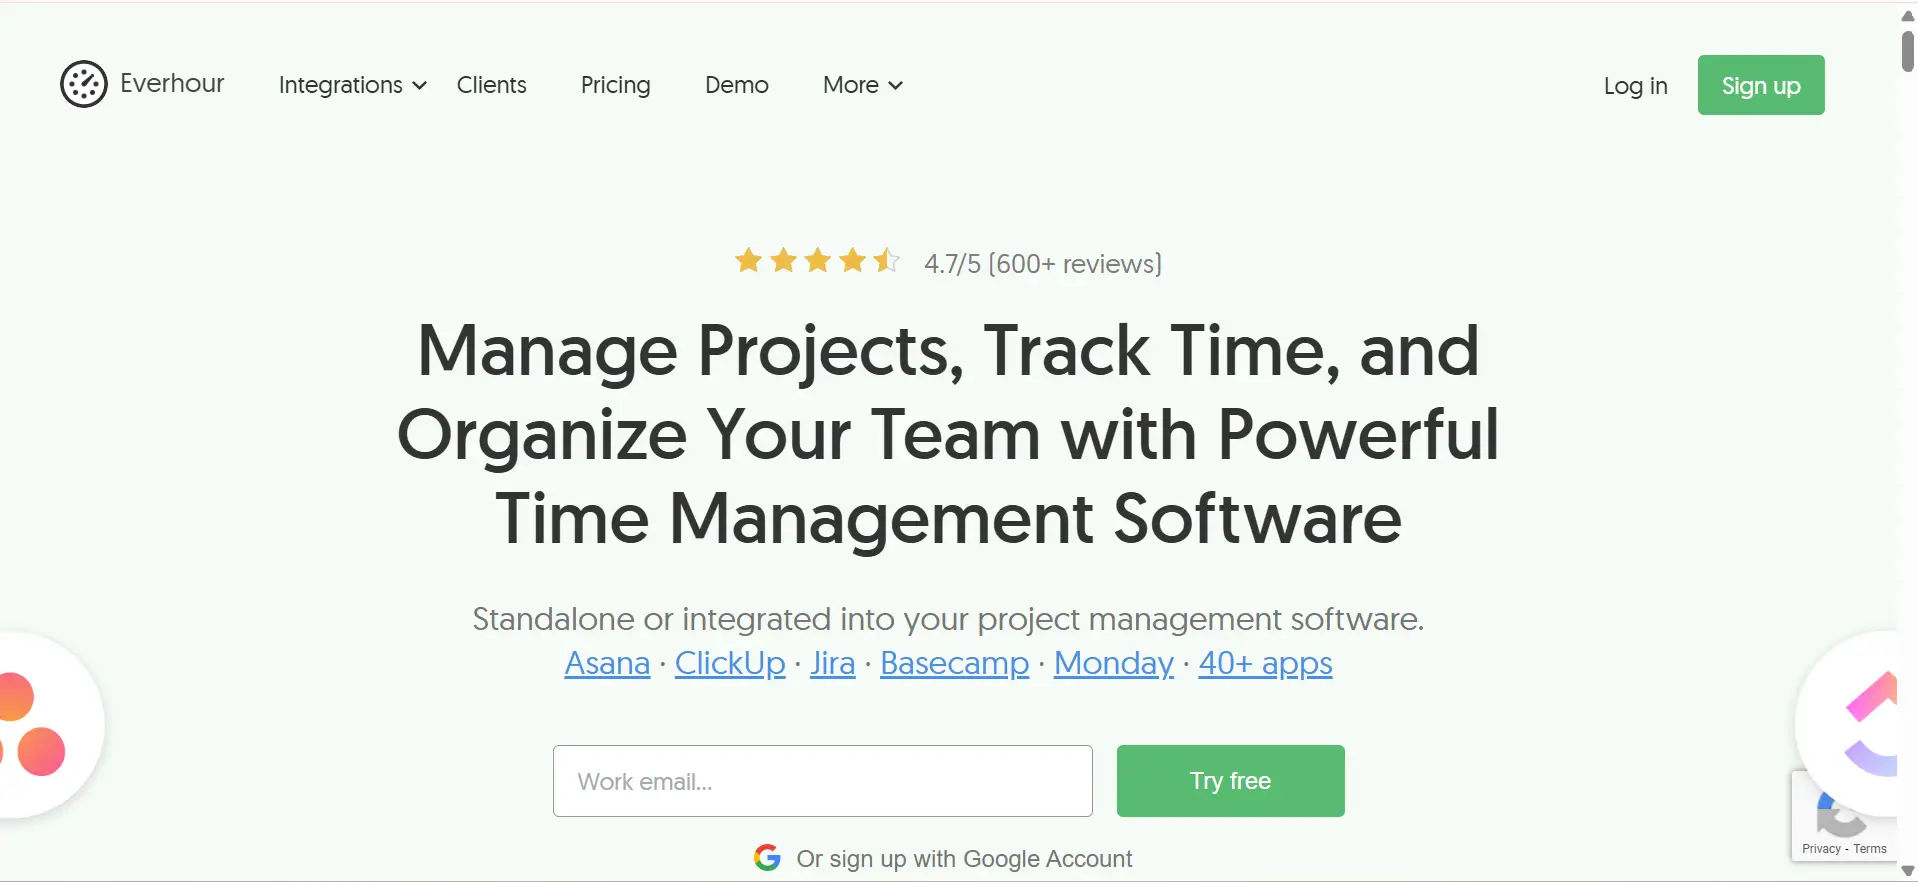Expand the More dropdown menu
1918x882 pixels.
pos(862,85)
